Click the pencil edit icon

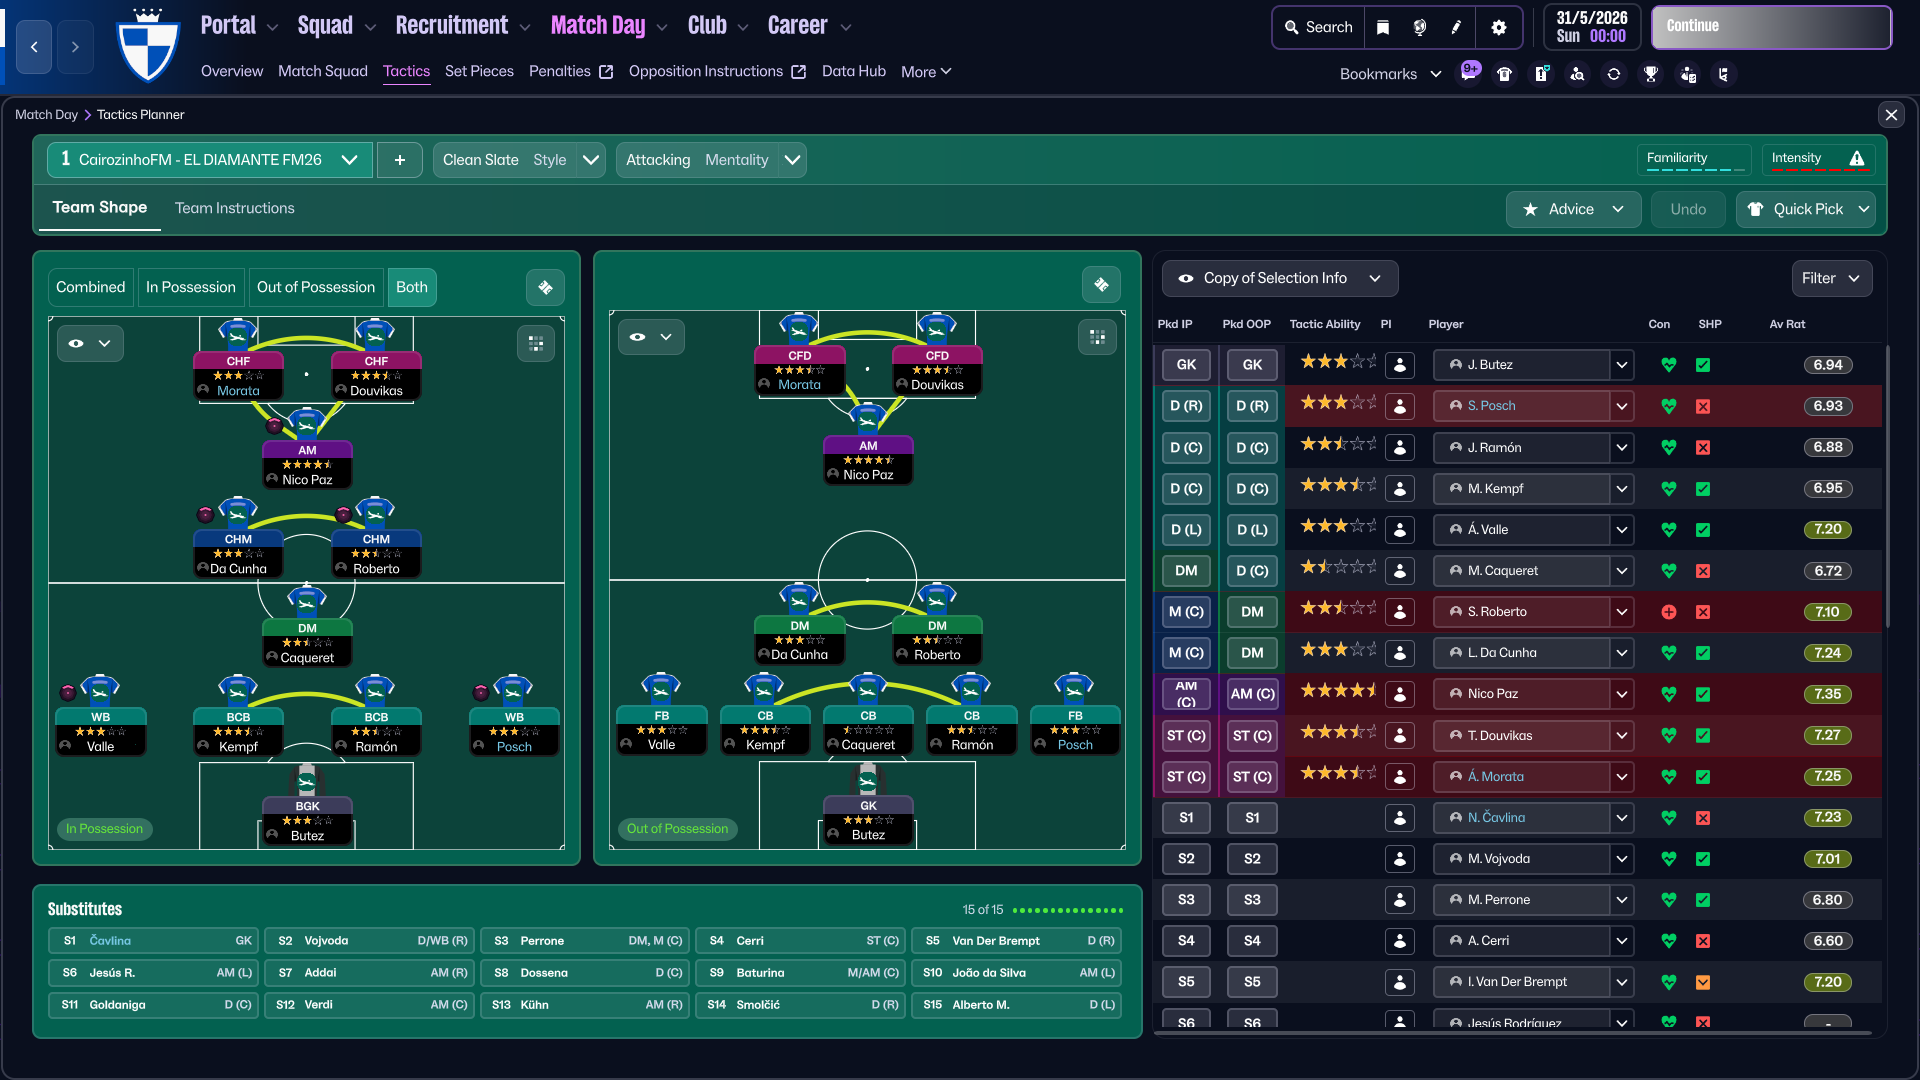[1457, 27]
